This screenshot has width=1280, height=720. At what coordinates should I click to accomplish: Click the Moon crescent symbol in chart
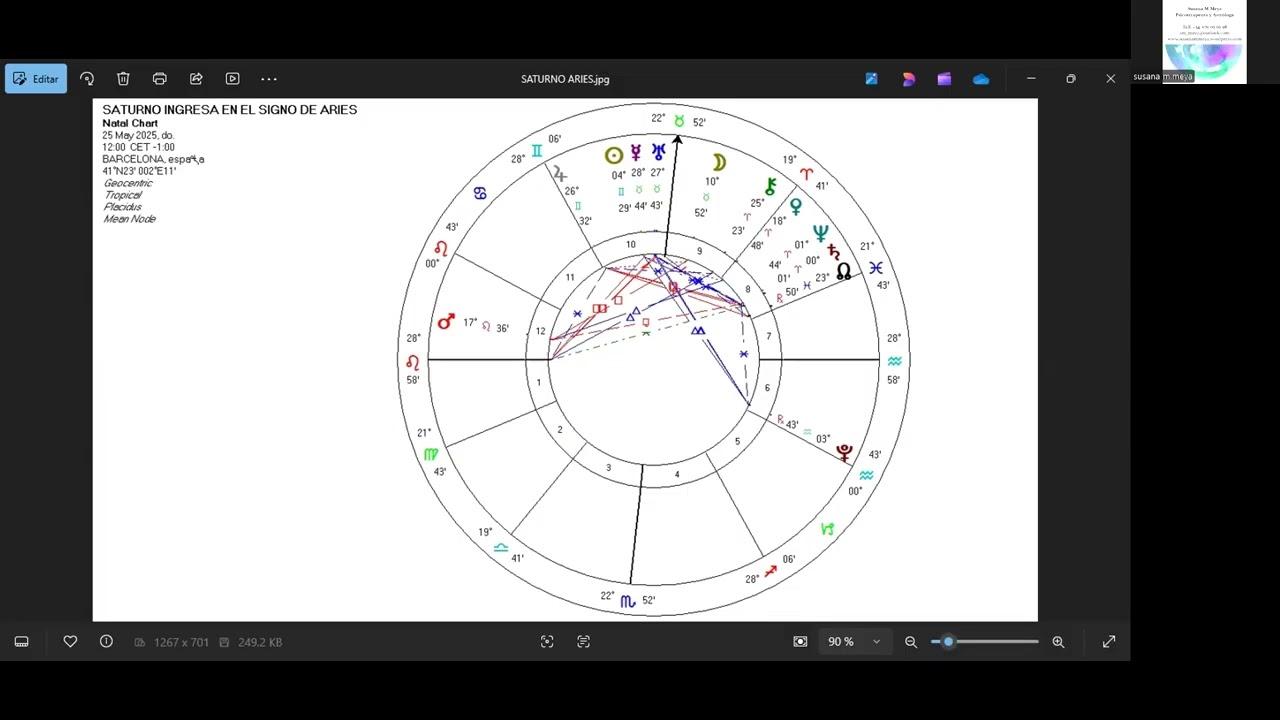click(x=719, y=163)
